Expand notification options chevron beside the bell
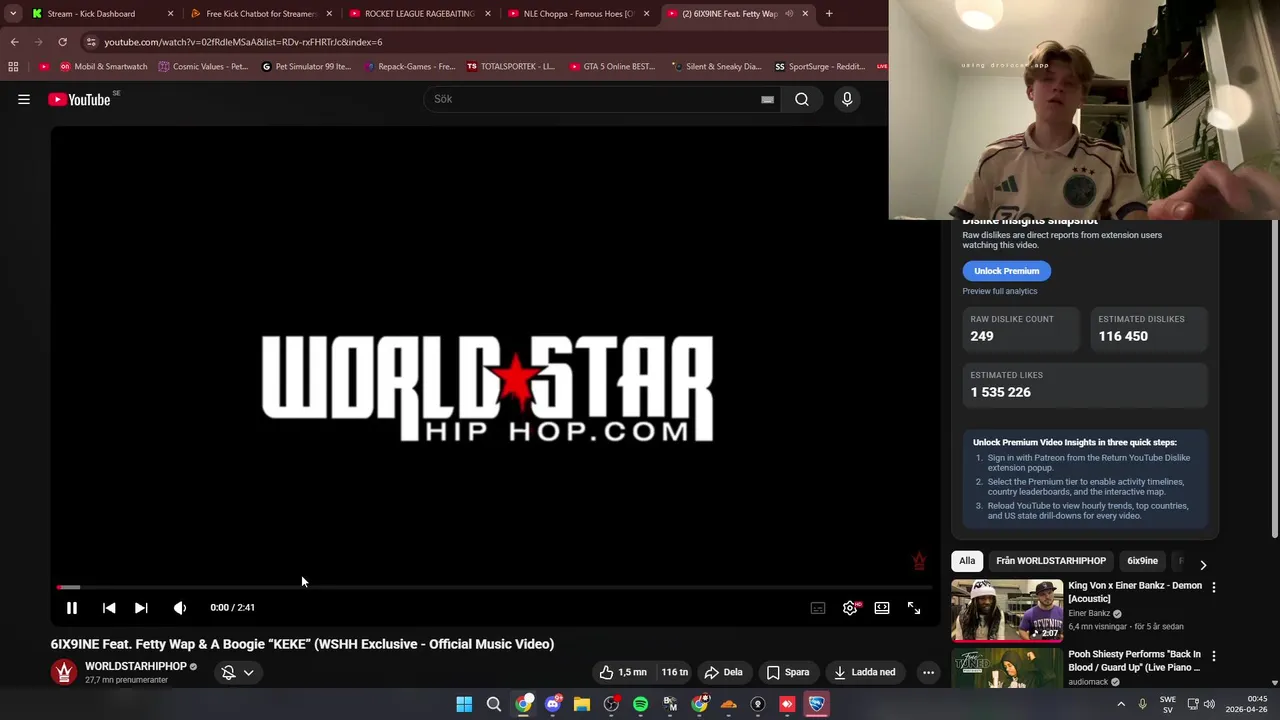This screenshot has width=1280, height=720. [x=249, y=672]
